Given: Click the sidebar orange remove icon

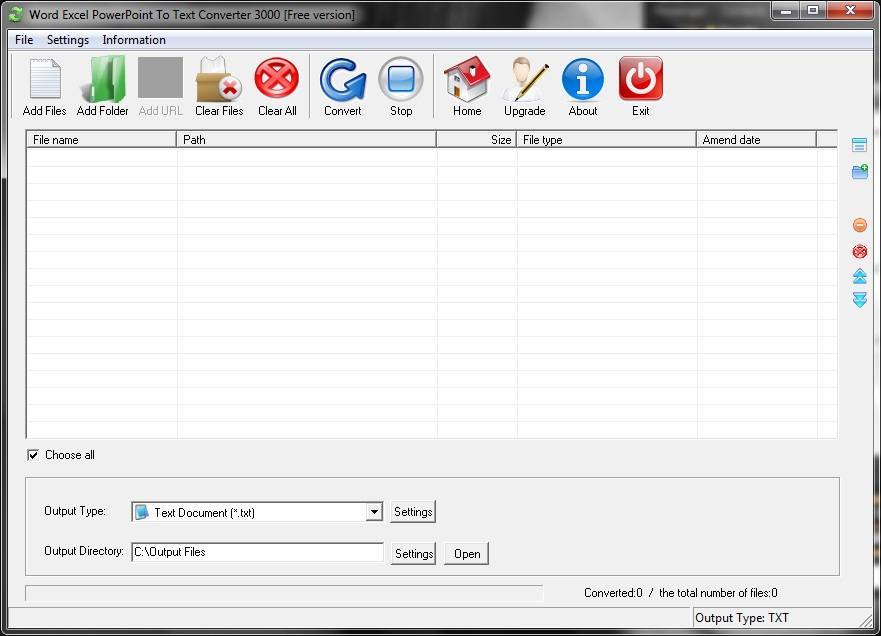Looking at the screenshot, I should click(x=859, y=225).
